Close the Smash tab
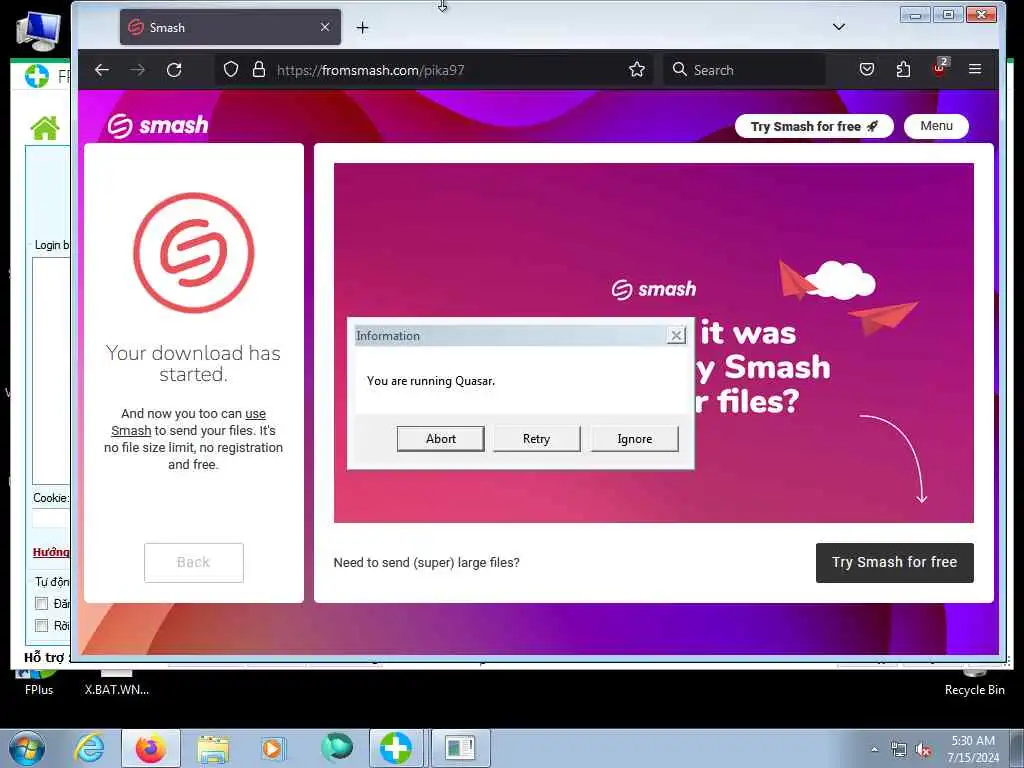1024x768 pixels. click(325, 27)
